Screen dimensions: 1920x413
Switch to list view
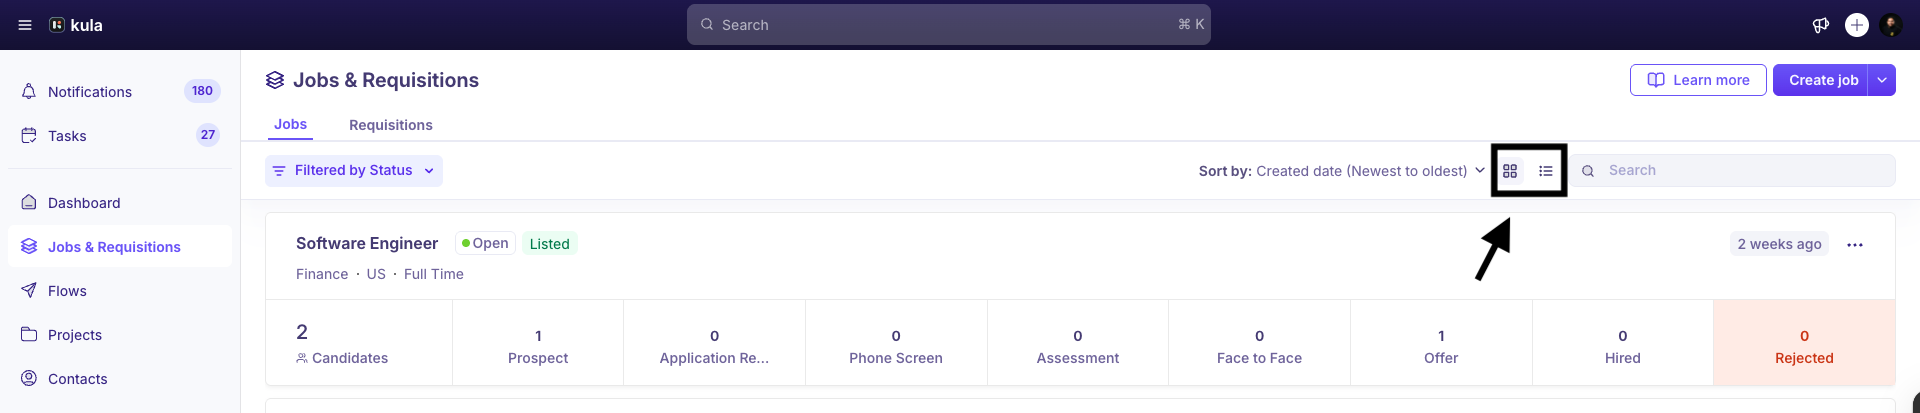click(x=1546, y=171)
